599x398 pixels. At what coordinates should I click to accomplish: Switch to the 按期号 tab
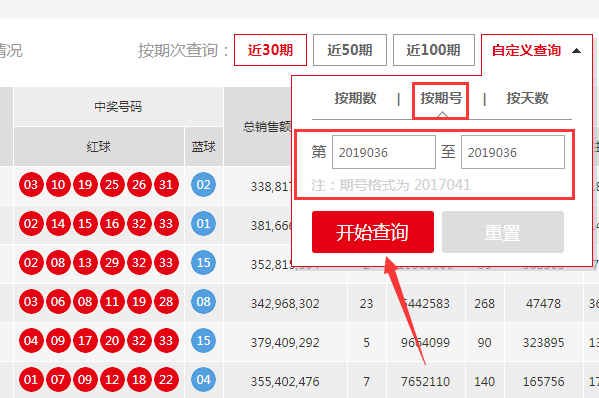[x=441, y=99]
